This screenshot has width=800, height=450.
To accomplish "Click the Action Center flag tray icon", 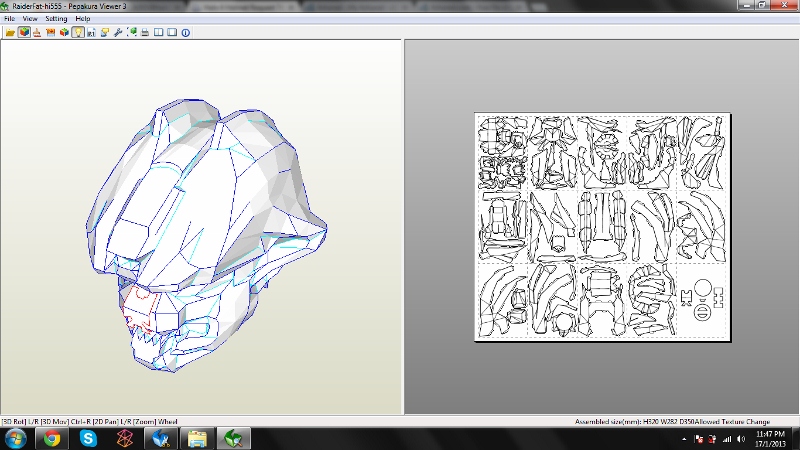I will coord(698,439).
